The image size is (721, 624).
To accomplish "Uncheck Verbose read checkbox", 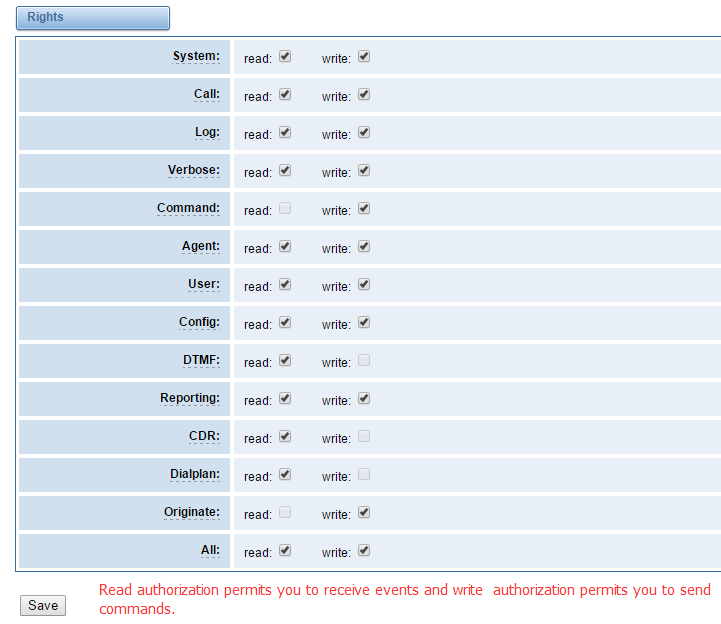I will (x=285, y=171).
